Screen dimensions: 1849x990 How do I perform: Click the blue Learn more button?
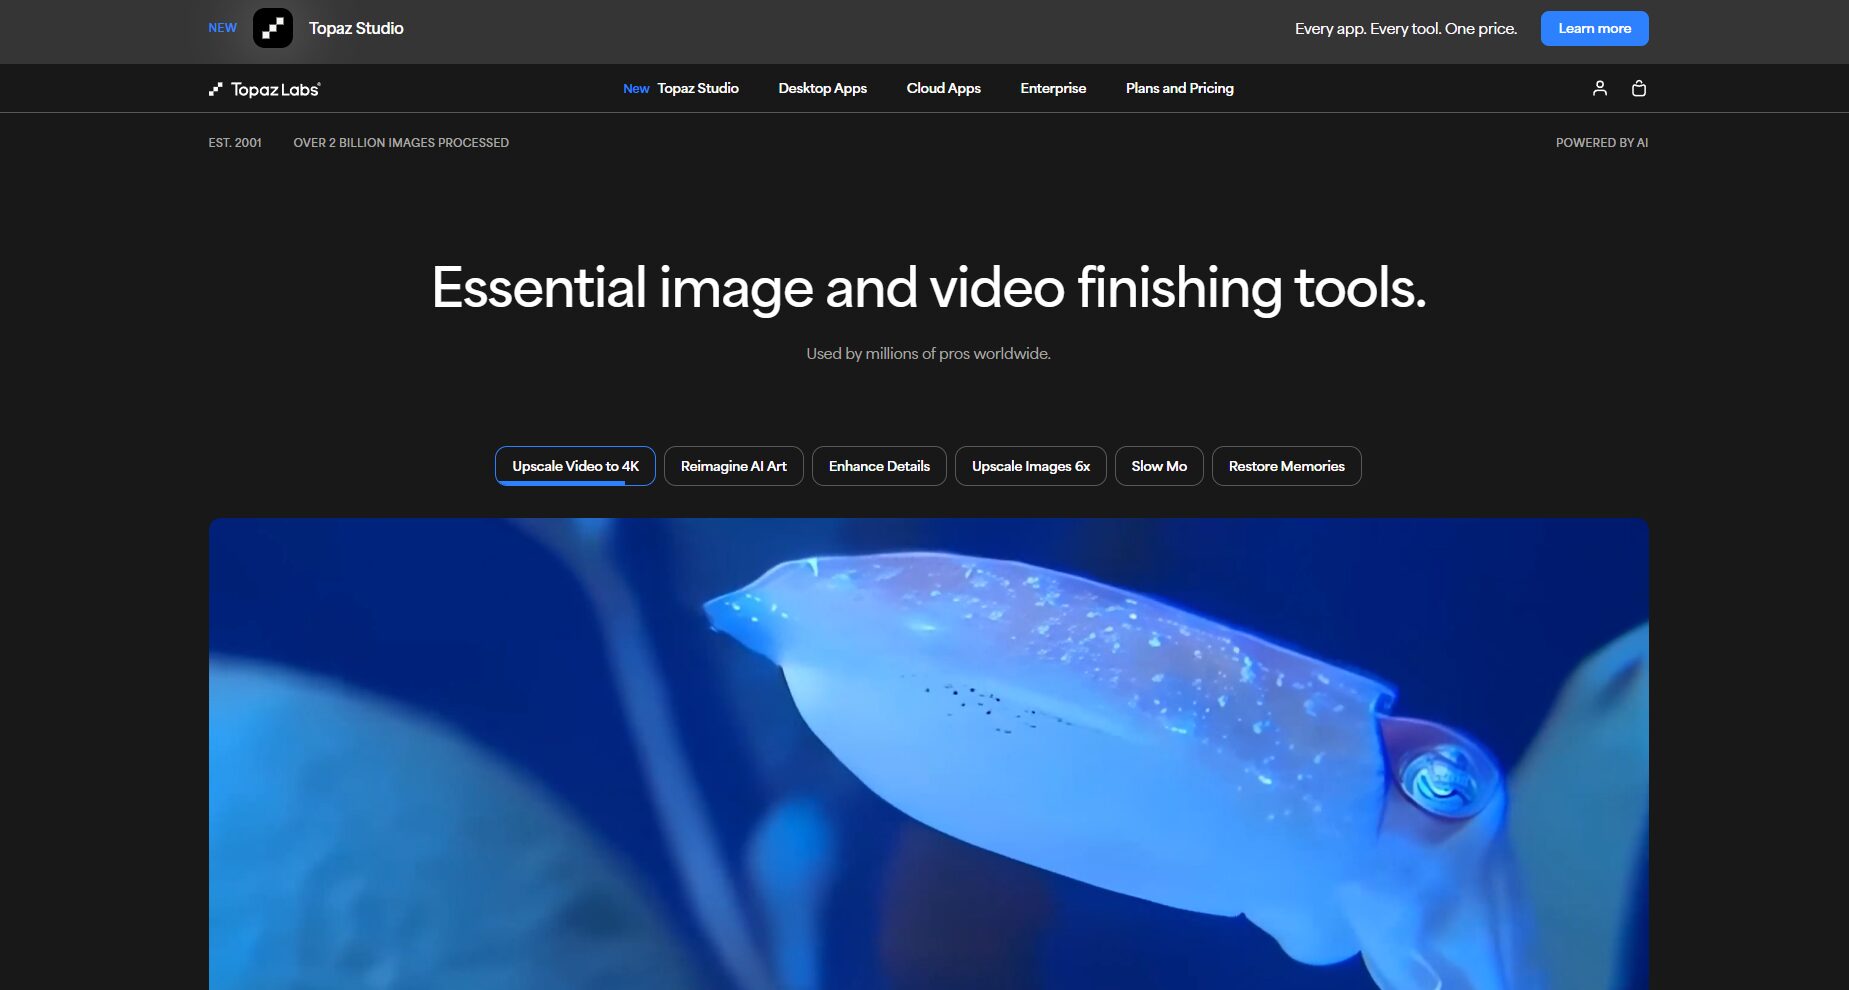[1594, 28]
